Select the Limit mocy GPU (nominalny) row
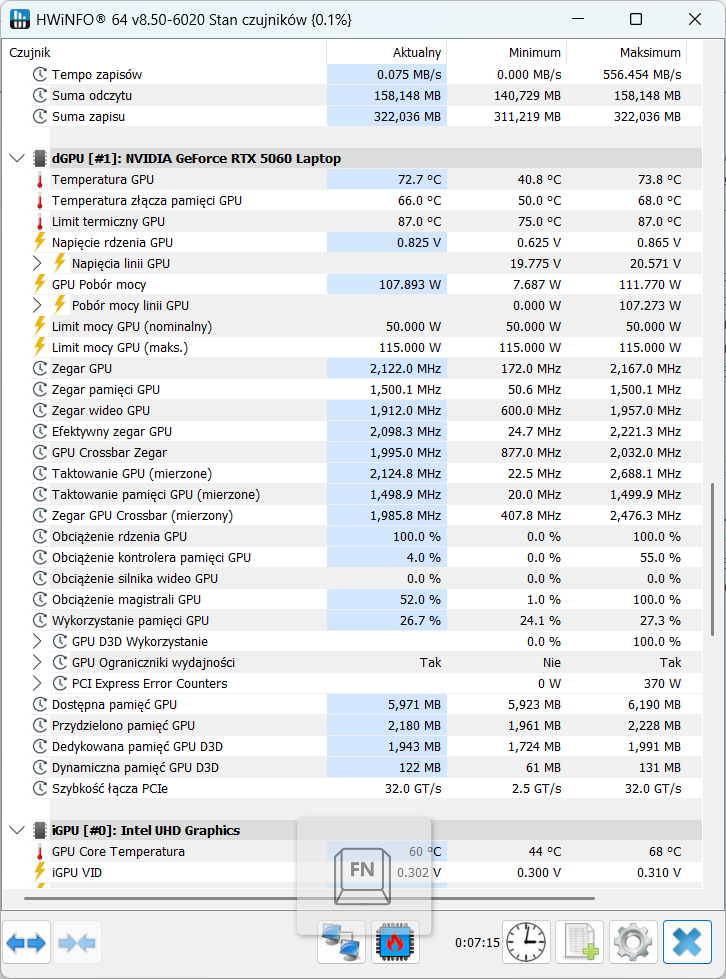The height and width of the screenshot is (979, 726). [x=366, y=327]
